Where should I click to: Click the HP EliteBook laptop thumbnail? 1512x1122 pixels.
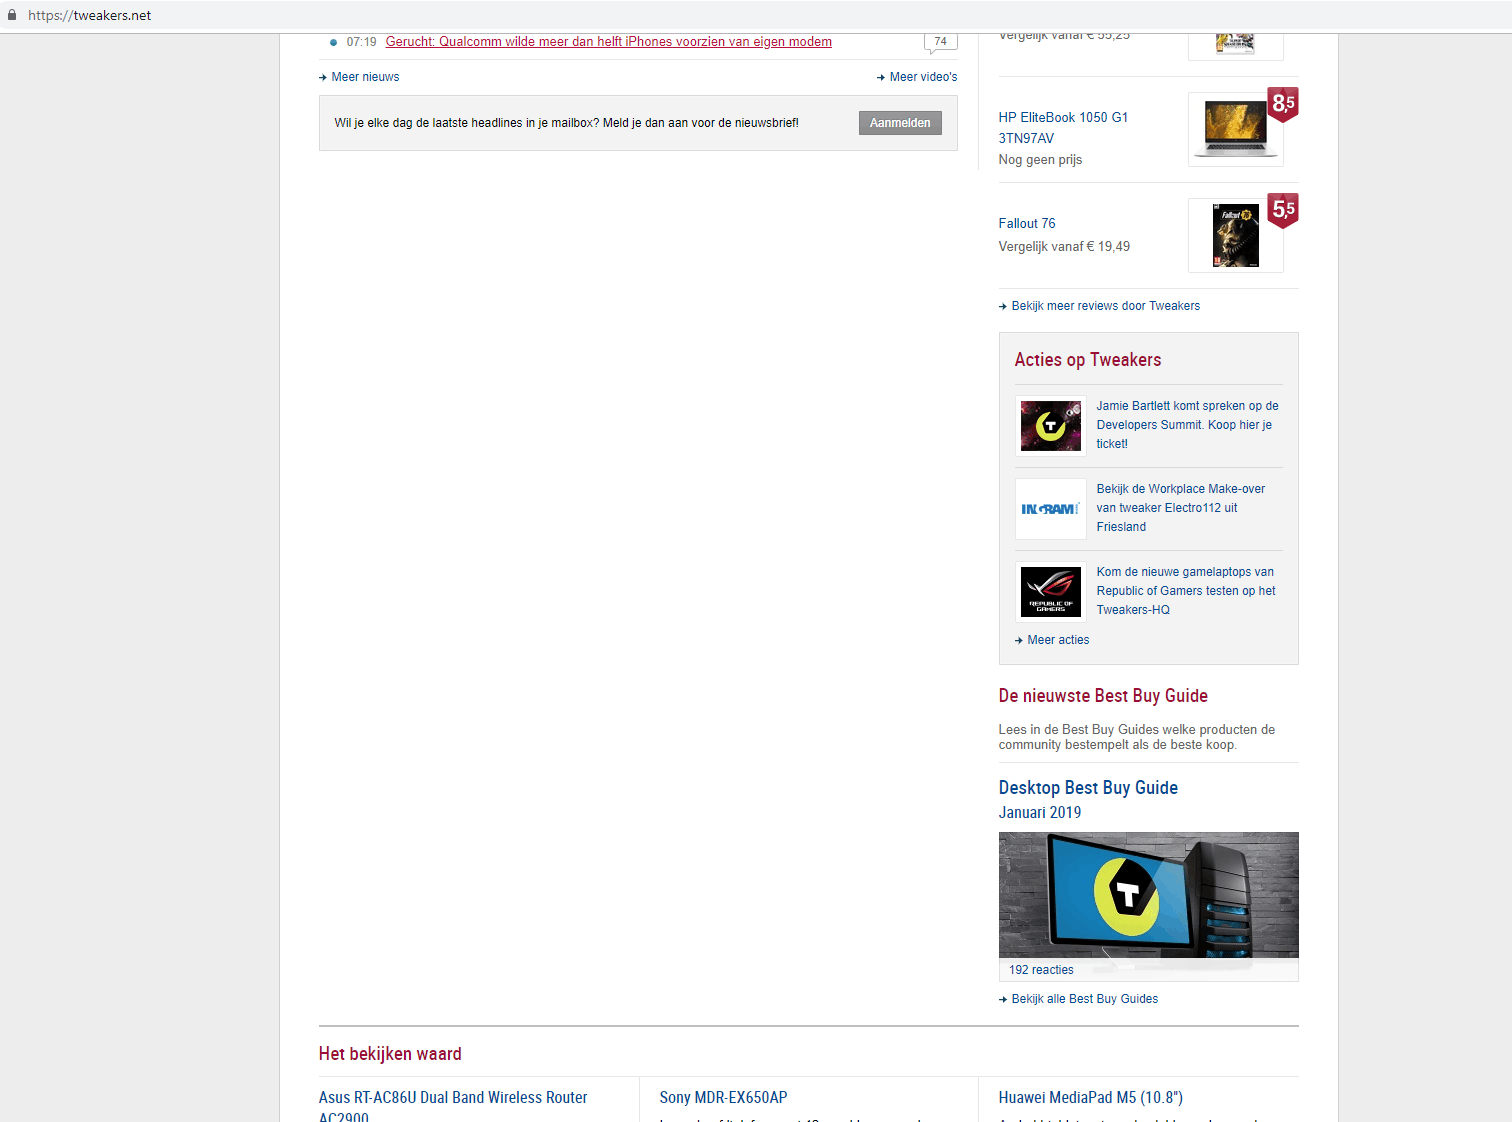[1236, 129]
